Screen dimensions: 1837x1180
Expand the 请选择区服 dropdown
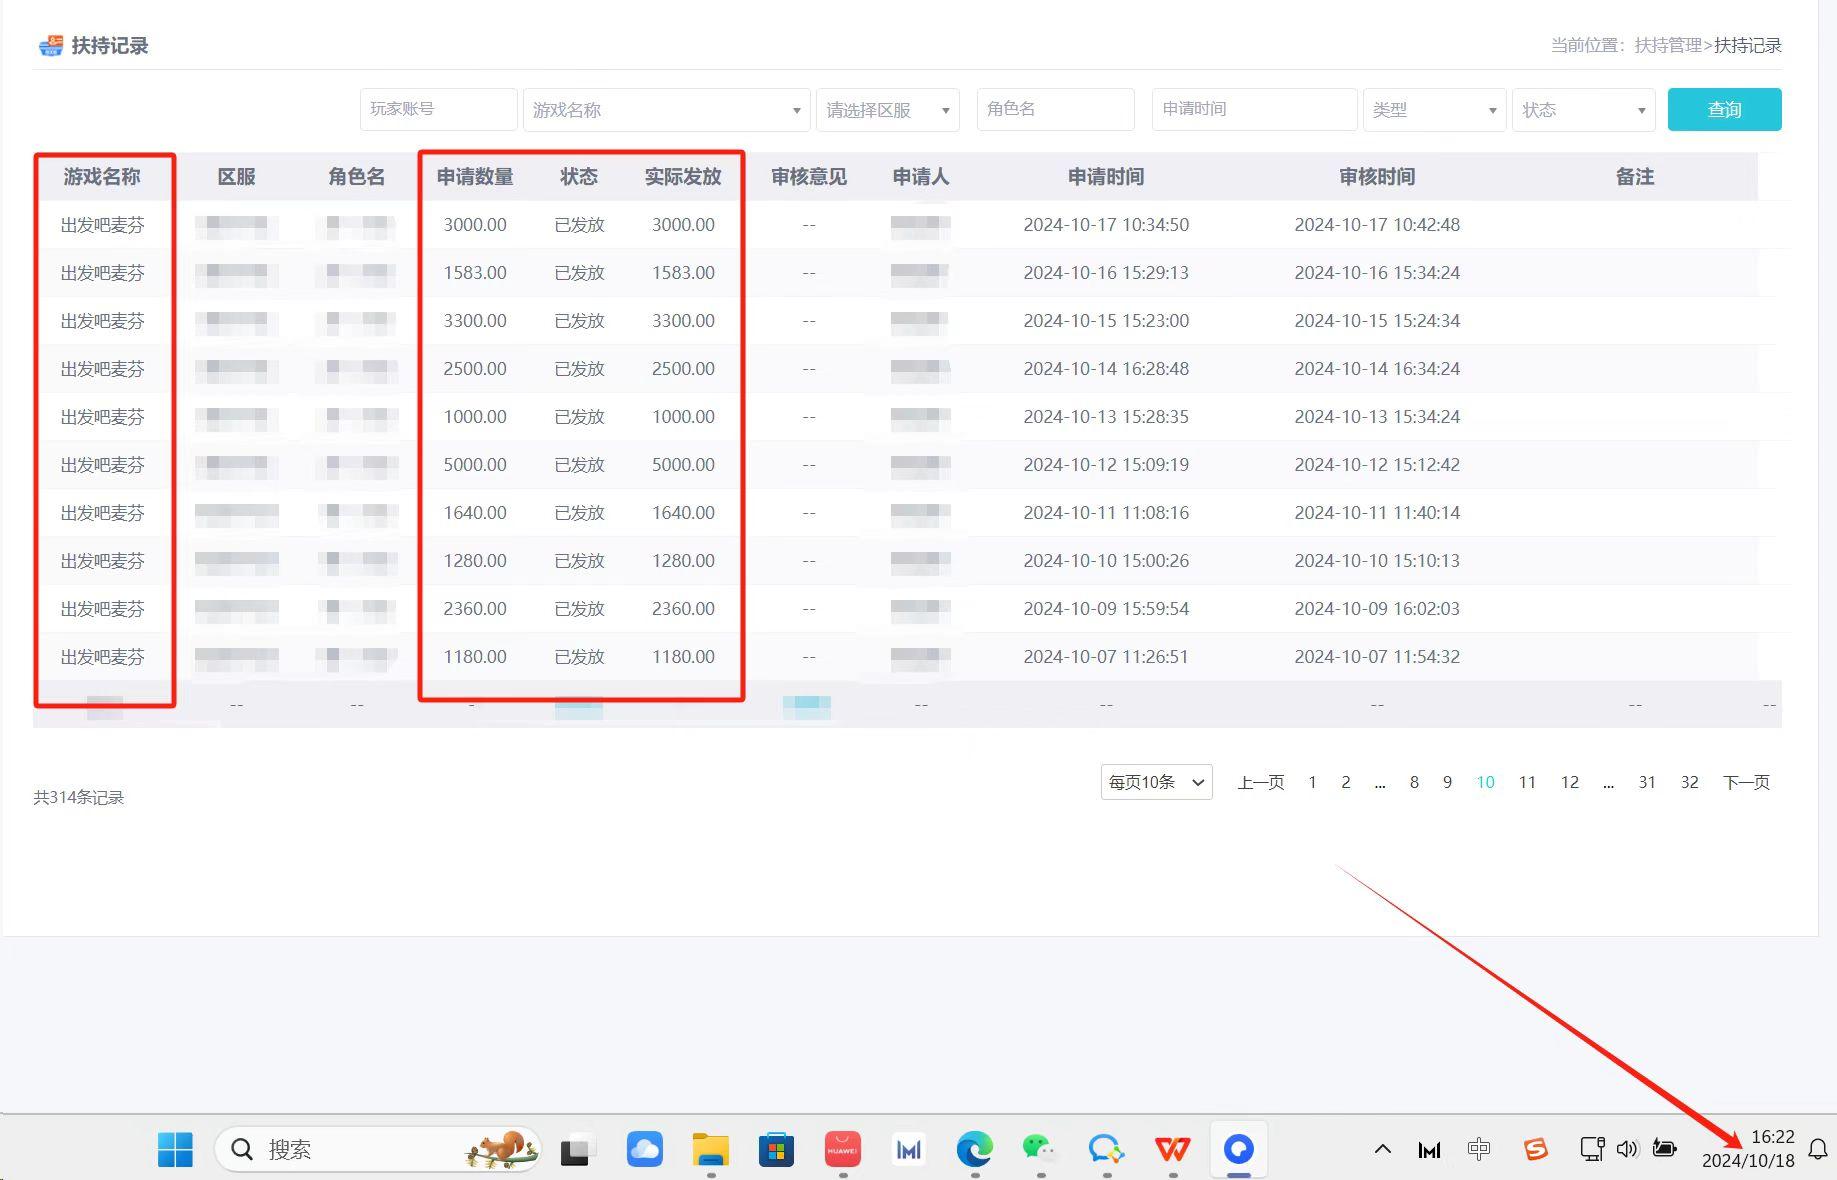coord(888,110)
